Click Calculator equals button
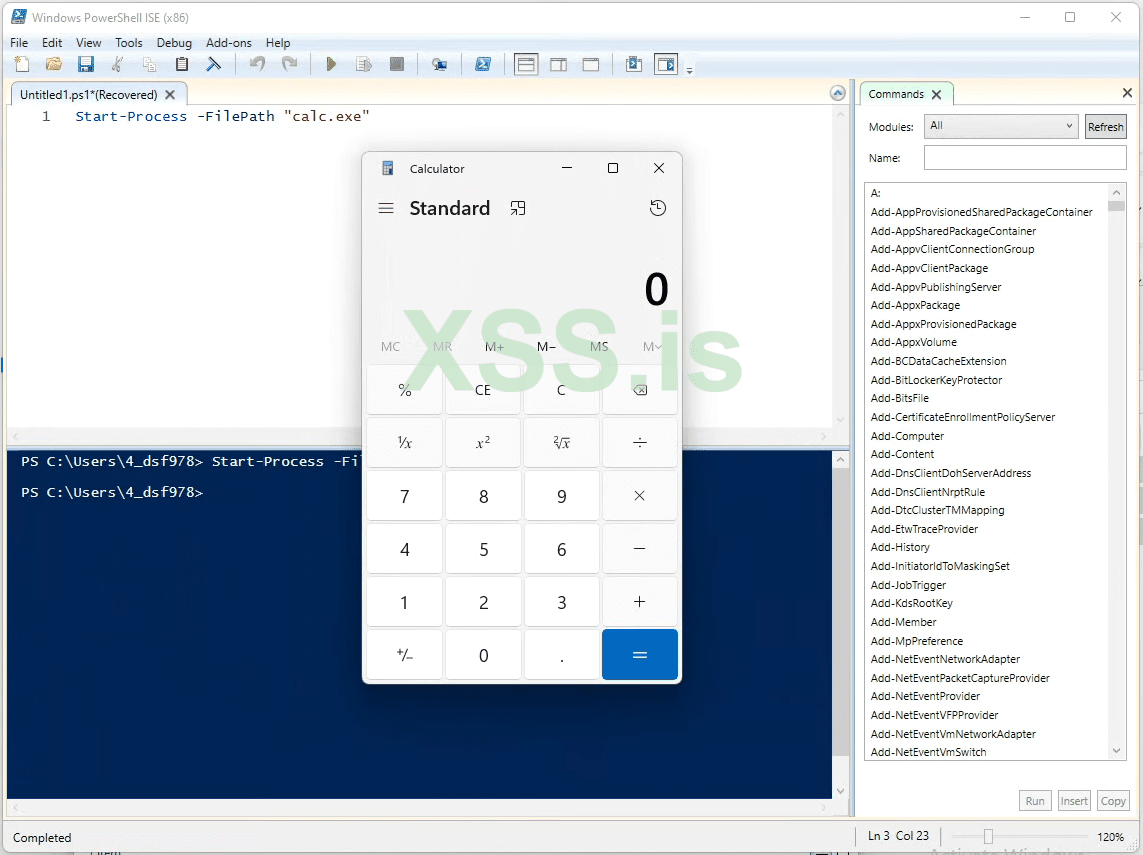 [x=640, y=655]
